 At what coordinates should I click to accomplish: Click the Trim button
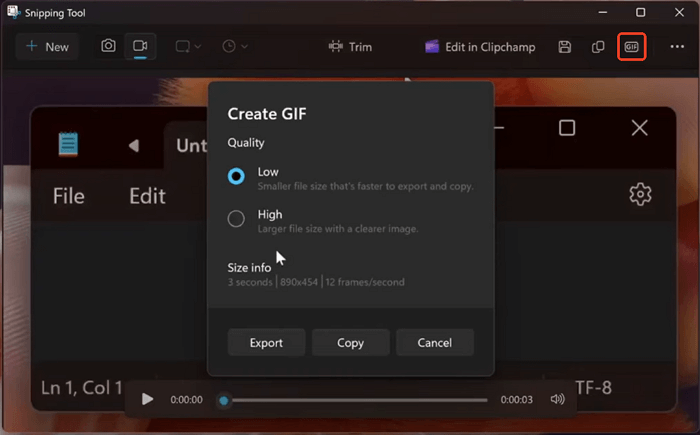tap(350, 47)
